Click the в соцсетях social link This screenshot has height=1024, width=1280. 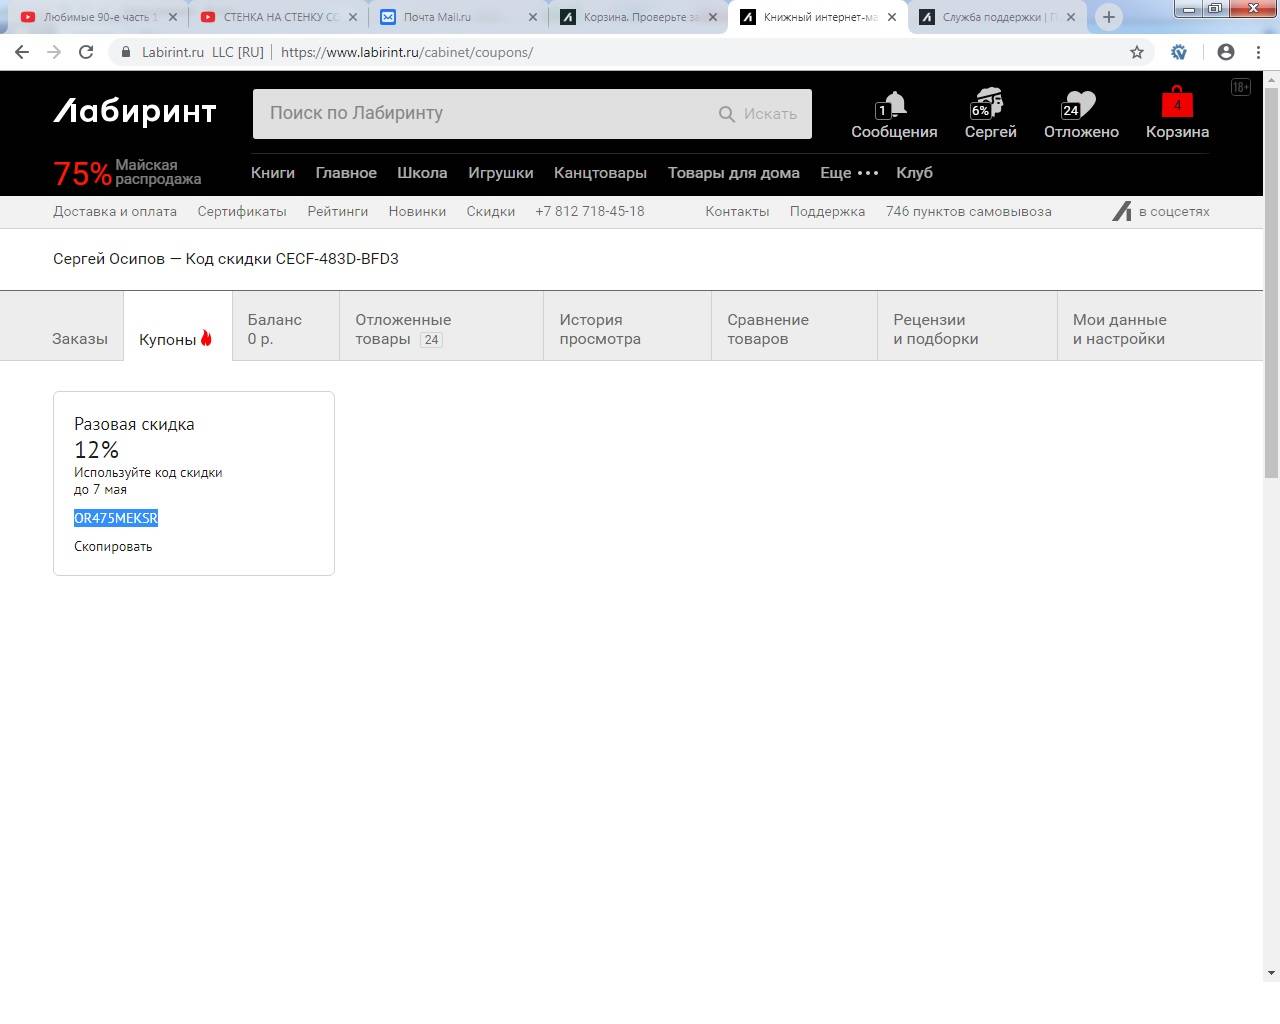click(x=1161, y=211)
